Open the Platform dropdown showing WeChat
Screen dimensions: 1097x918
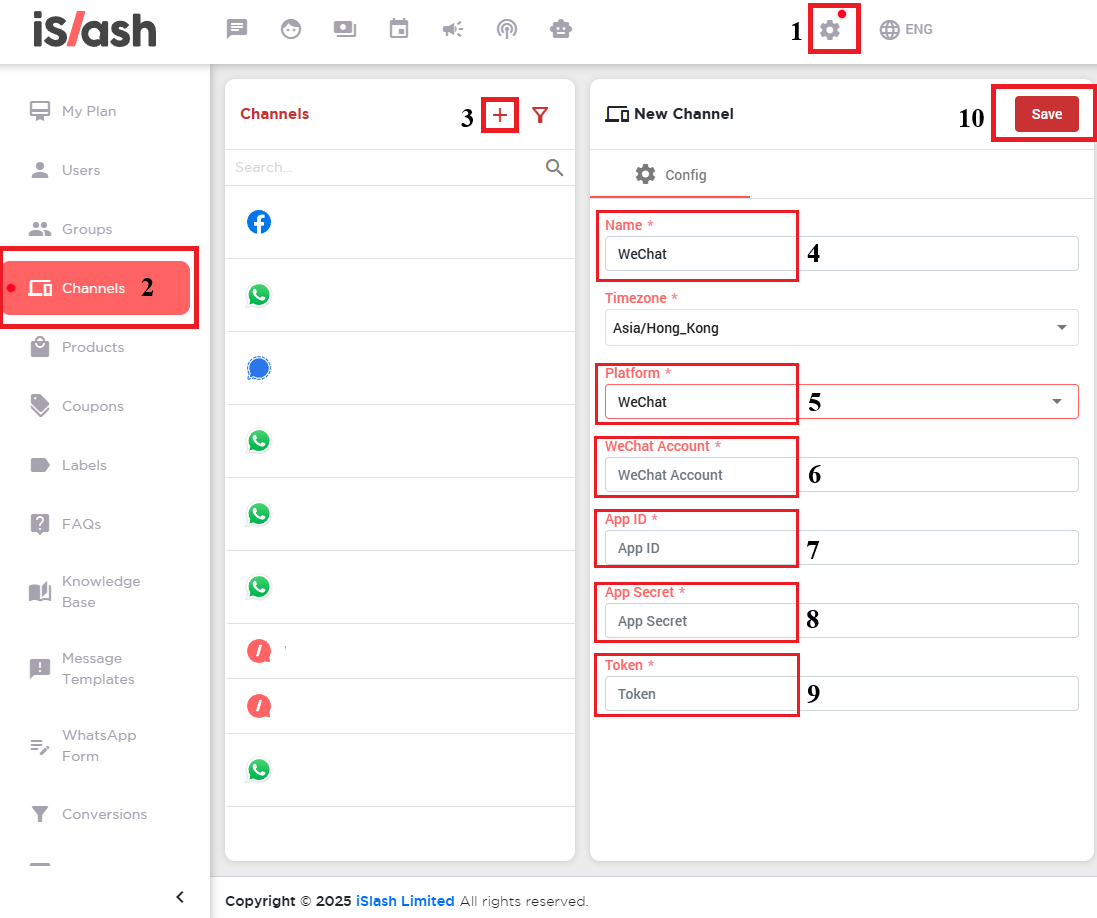point(840,401)
